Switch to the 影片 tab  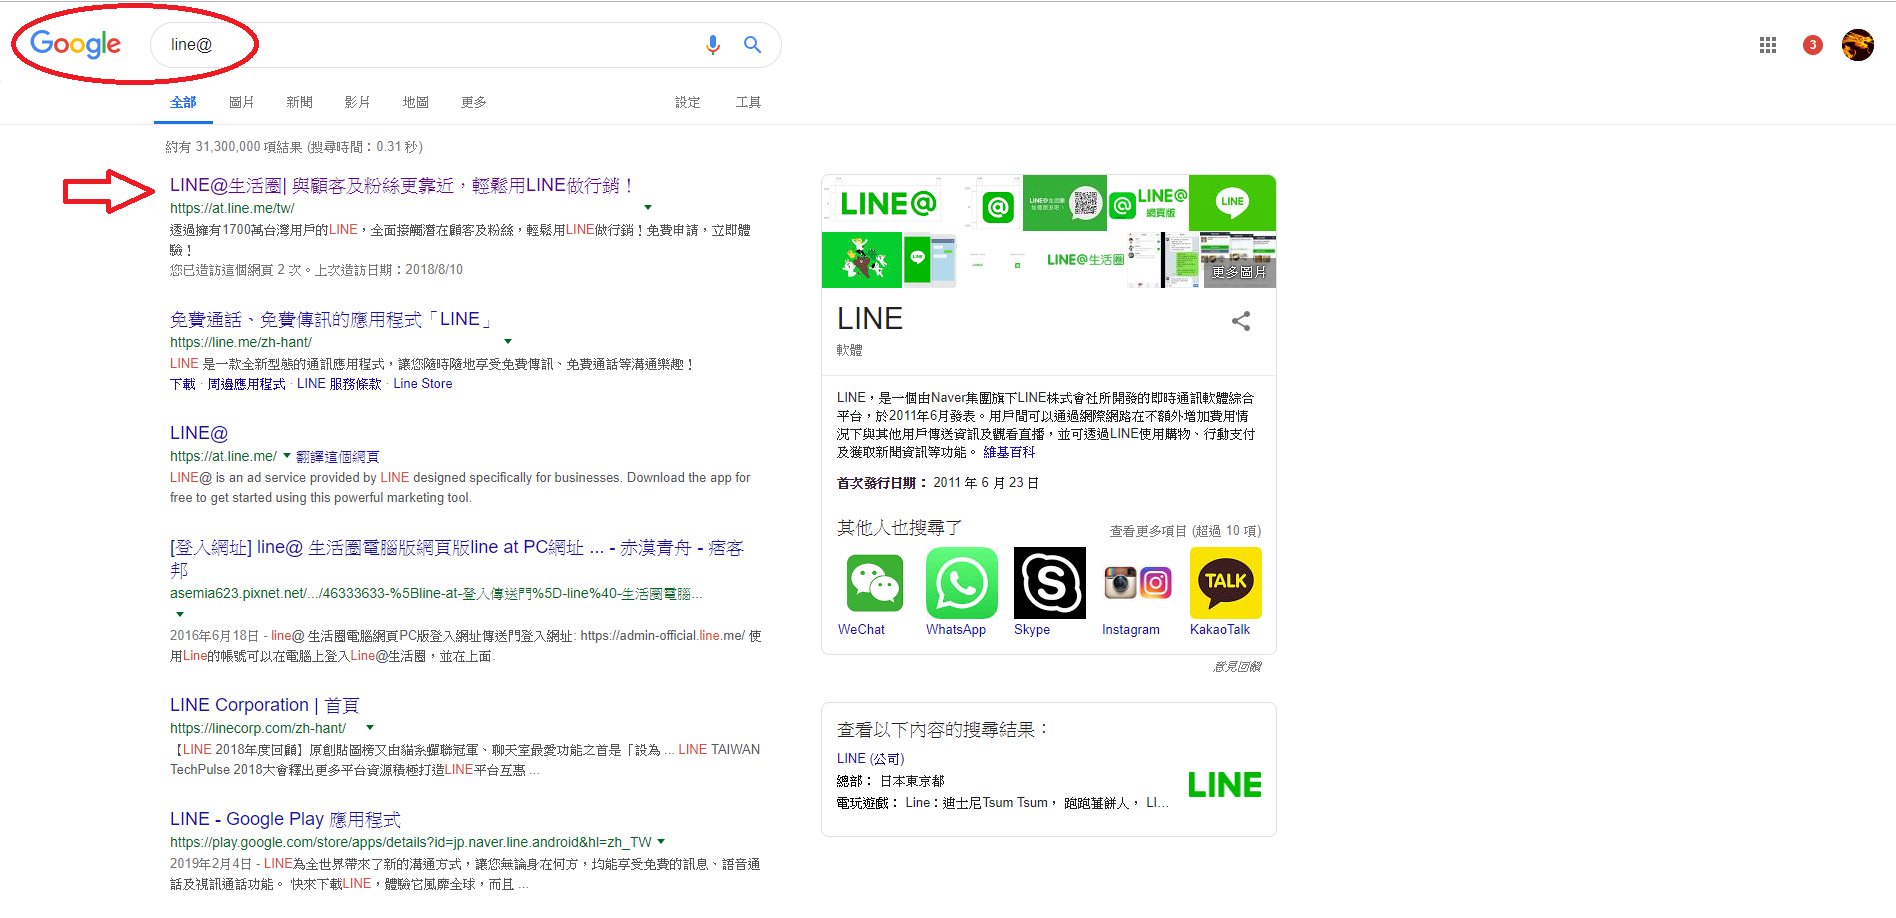(357, 102)
